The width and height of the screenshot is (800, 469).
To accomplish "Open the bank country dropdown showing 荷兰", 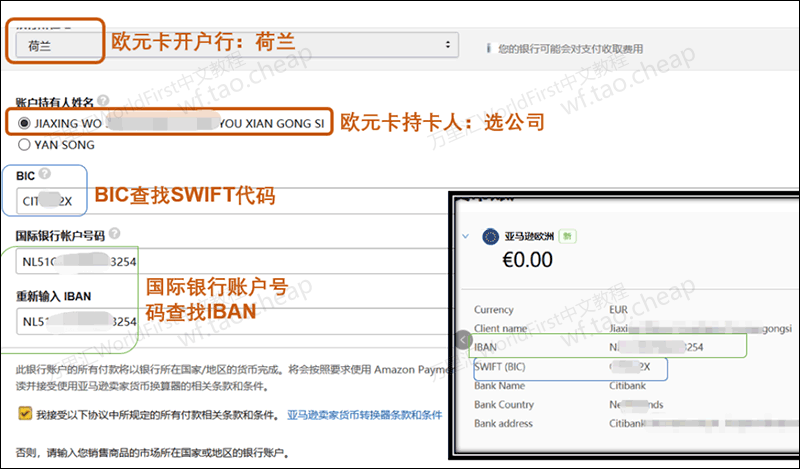I will 237,45.
